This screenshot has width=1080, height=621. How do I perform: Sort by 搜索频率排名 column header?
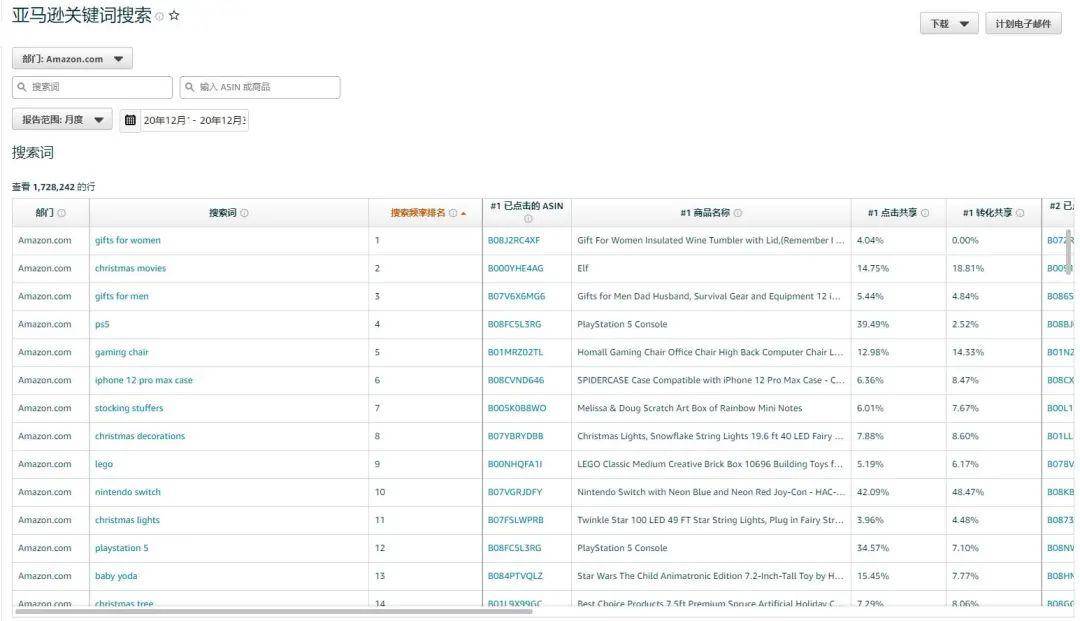pyautogui.click(x=417, y=213)
